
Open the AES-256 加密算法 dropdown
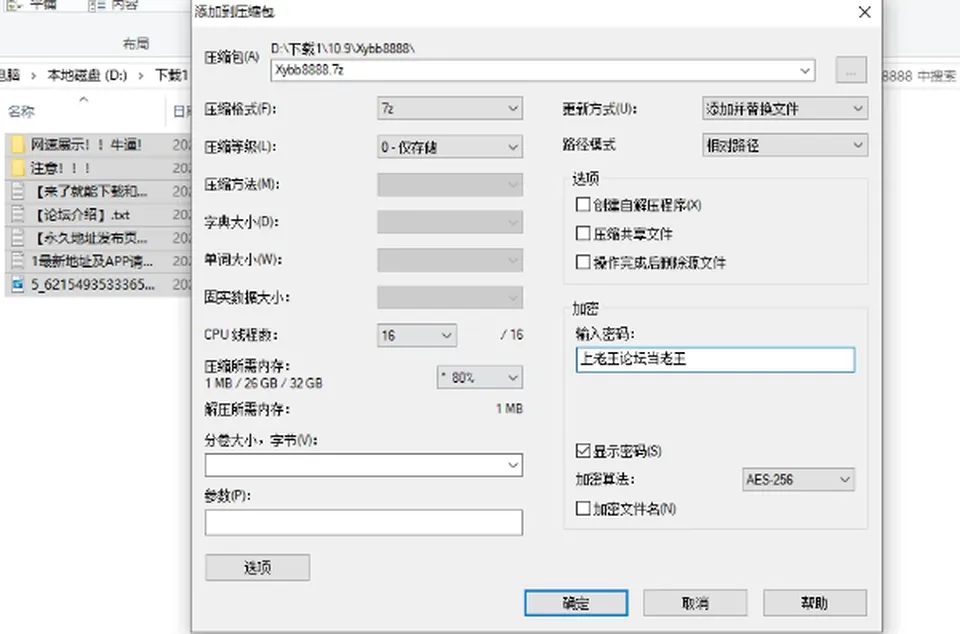798,480
